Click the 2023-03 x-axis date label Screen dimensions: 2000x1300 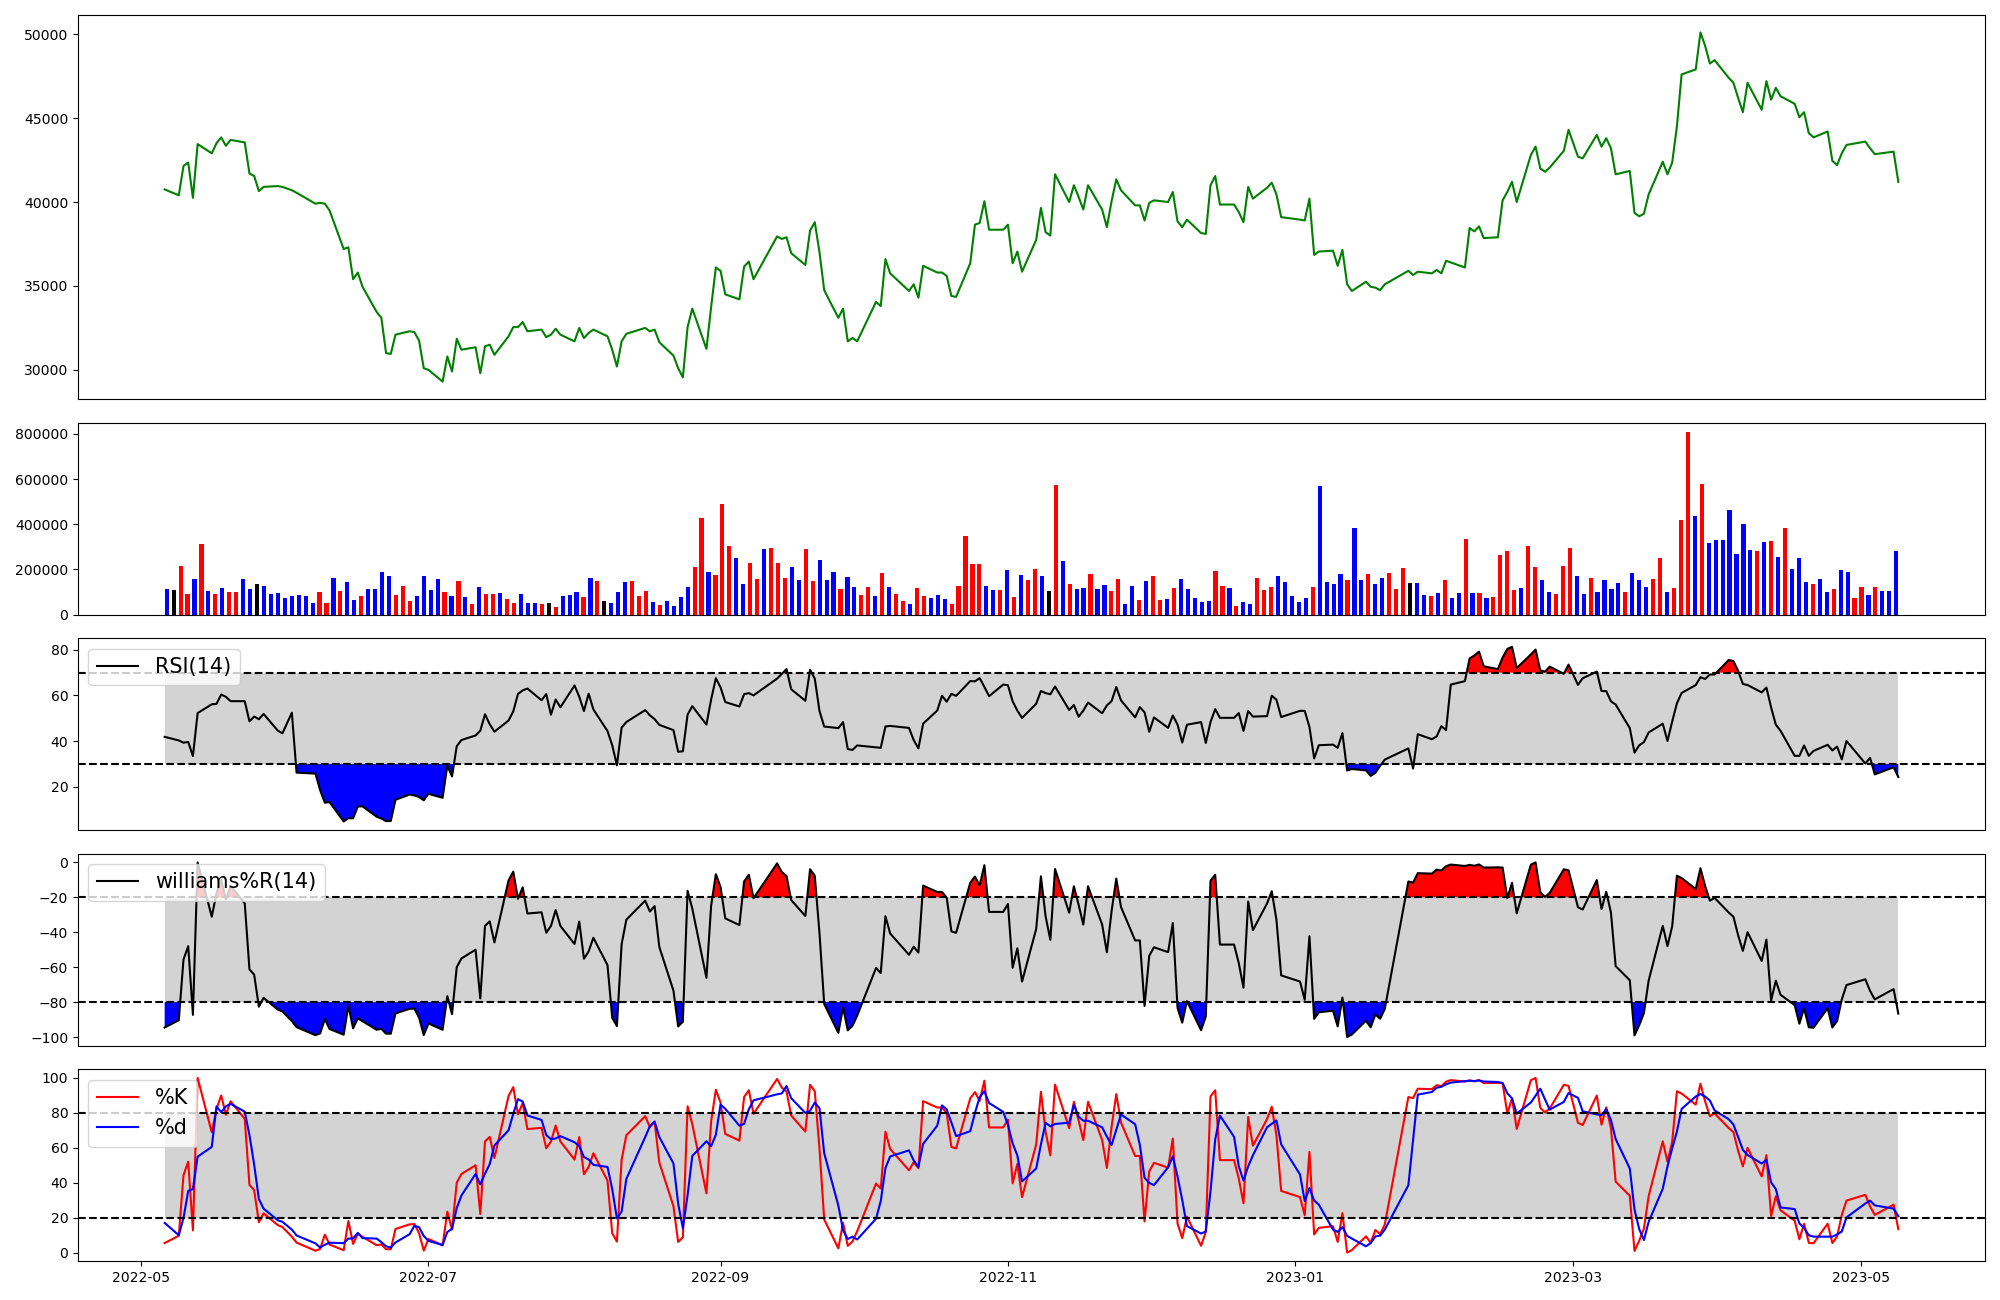tap(1573, 1277)
